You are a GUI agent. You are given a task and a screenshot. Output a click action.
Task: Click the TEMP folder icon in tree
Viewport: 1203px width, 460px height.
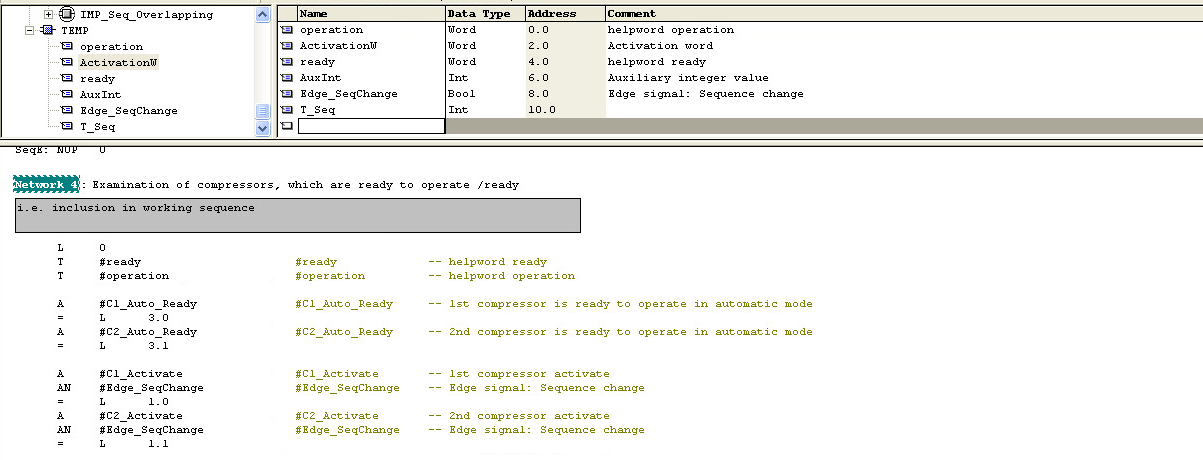pos(48,31)
